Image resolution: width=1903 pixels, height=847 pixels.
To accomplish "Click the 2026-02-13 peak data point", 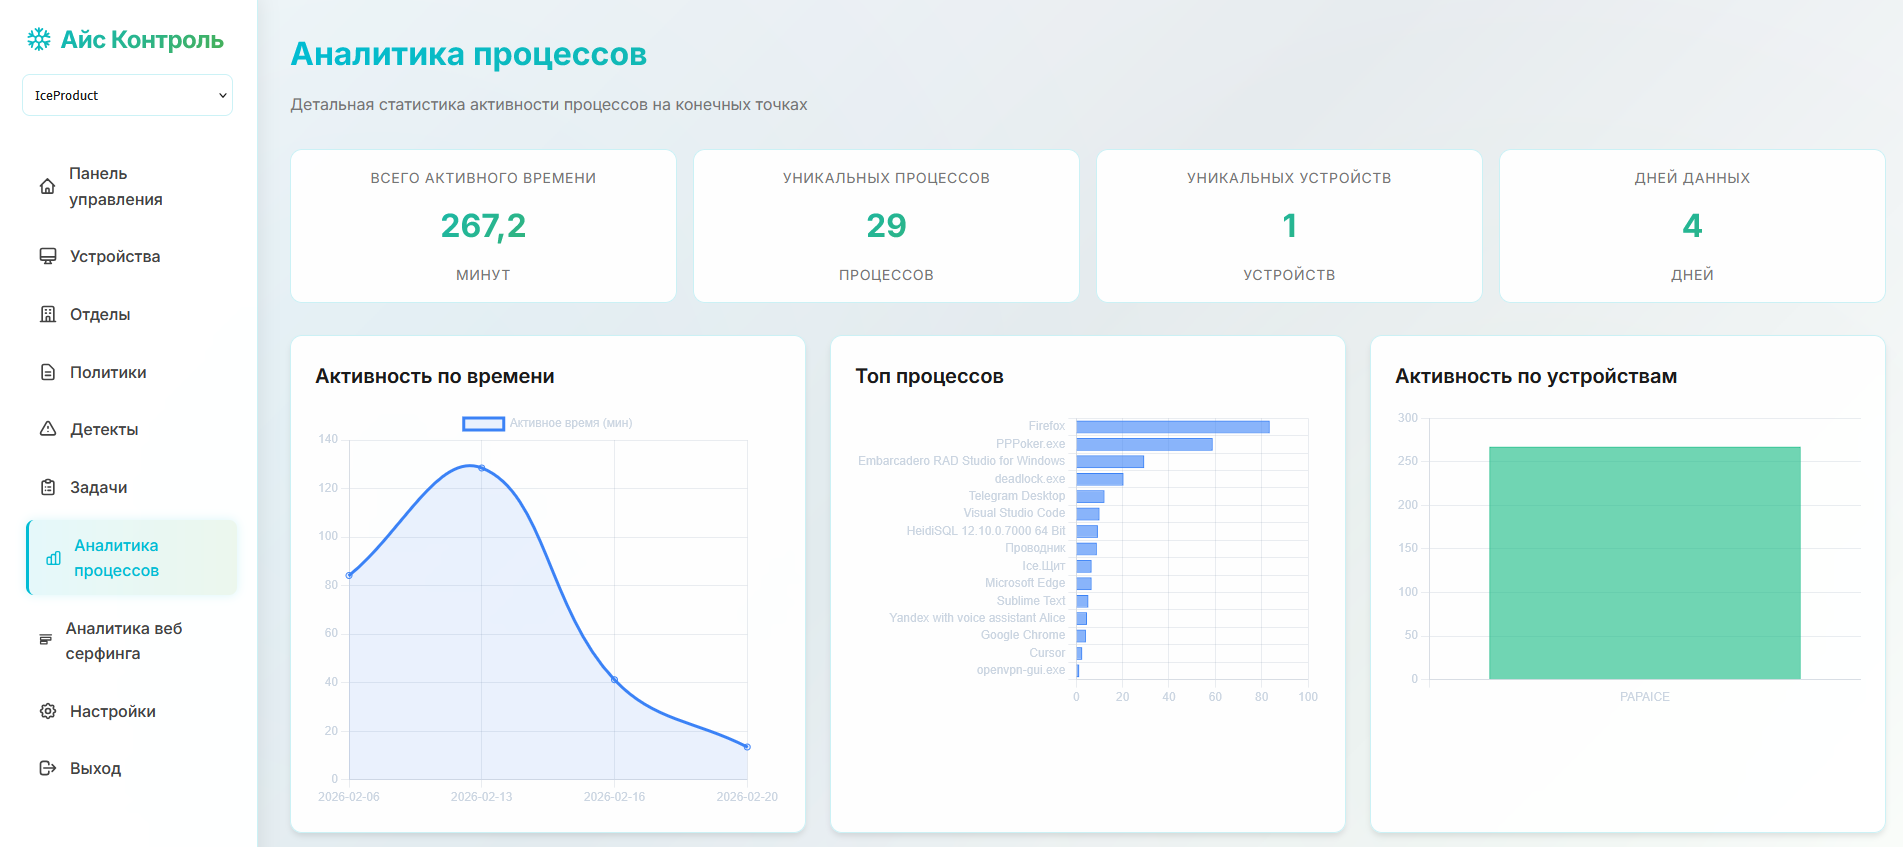I will 482,468.
